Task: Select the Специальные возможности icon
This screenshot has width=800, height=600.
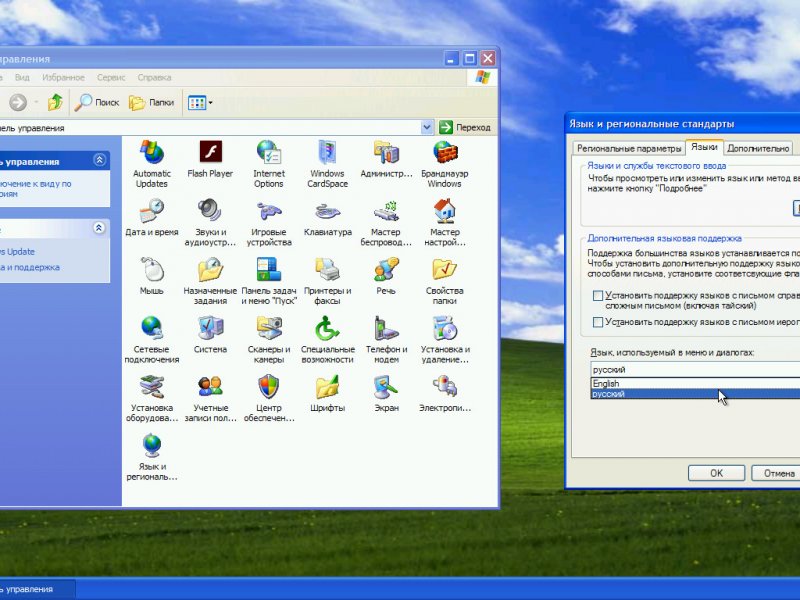Action: tap(328, 339)
